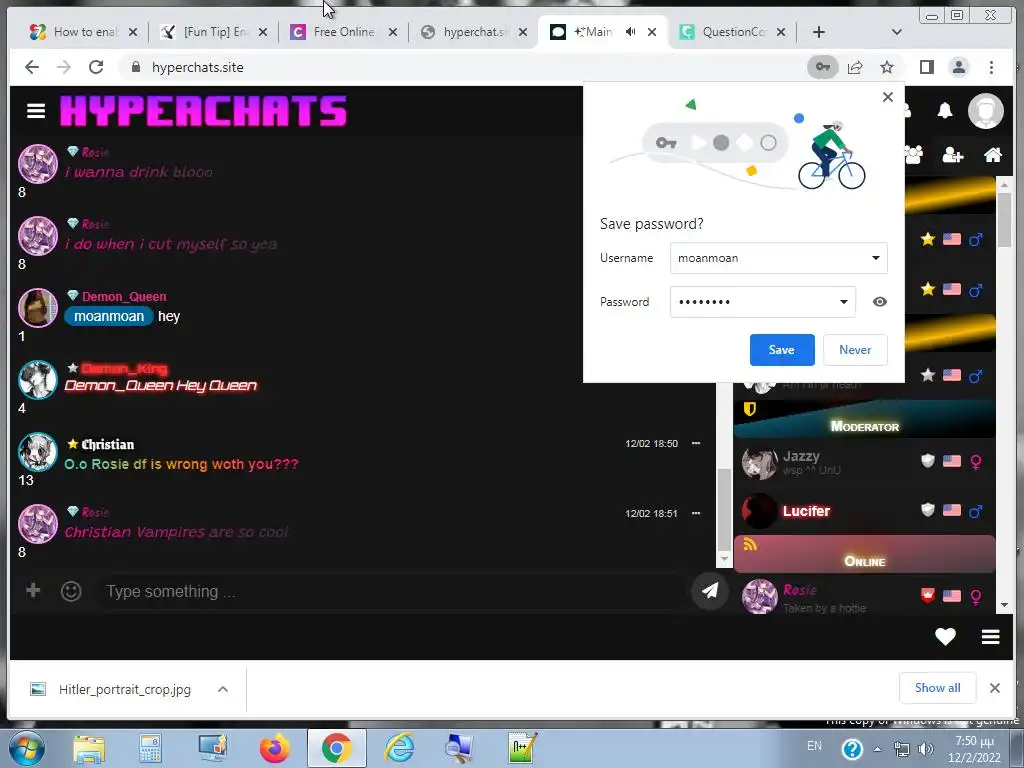Open the Chrome profile icon
Screen dimensions: 1024x768
pyautogui.click(x=959, y=67)
